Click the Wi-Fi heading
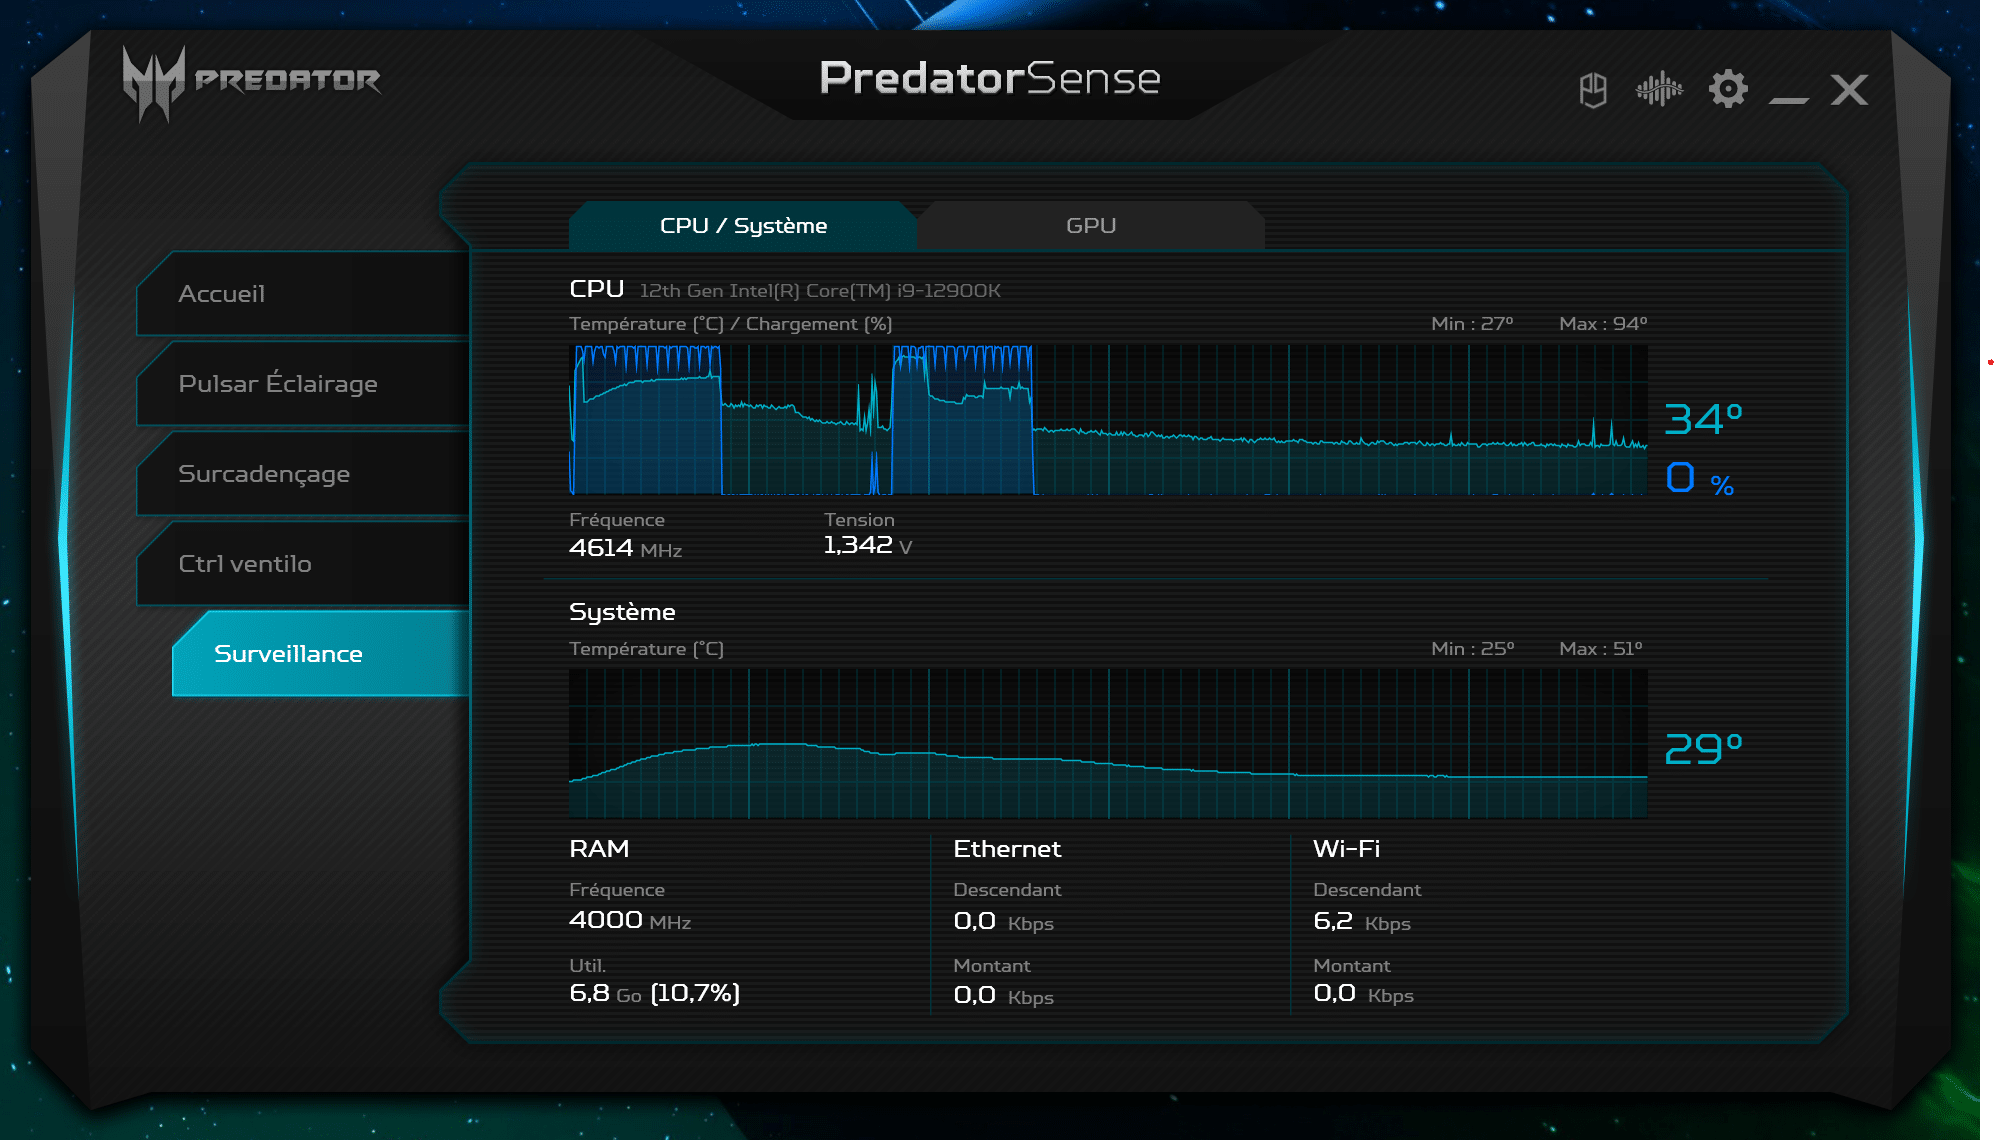 1346,849
